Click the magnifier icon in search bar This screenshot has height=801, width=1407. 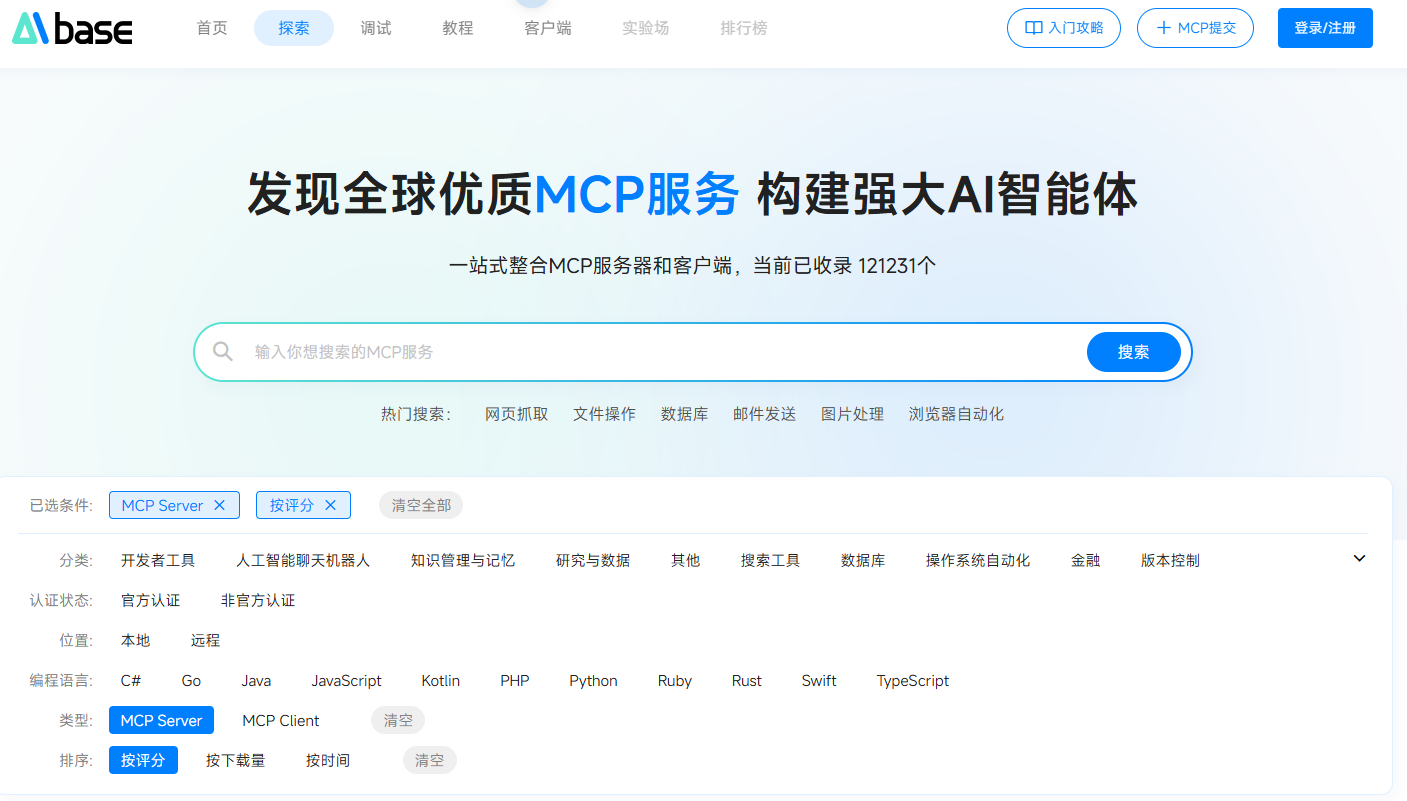click(223, 352)
